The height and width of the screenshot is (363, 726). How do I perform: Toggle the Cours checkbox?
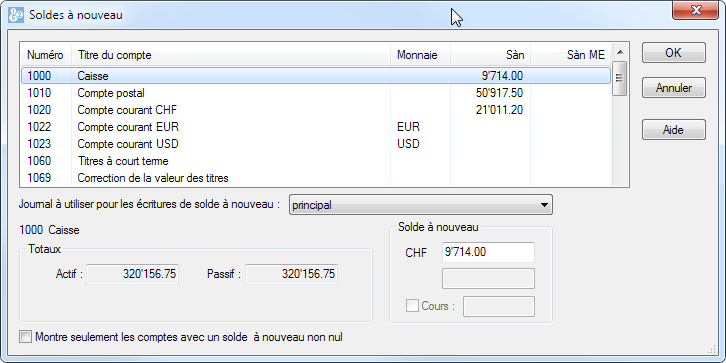(x=412, y=306)
